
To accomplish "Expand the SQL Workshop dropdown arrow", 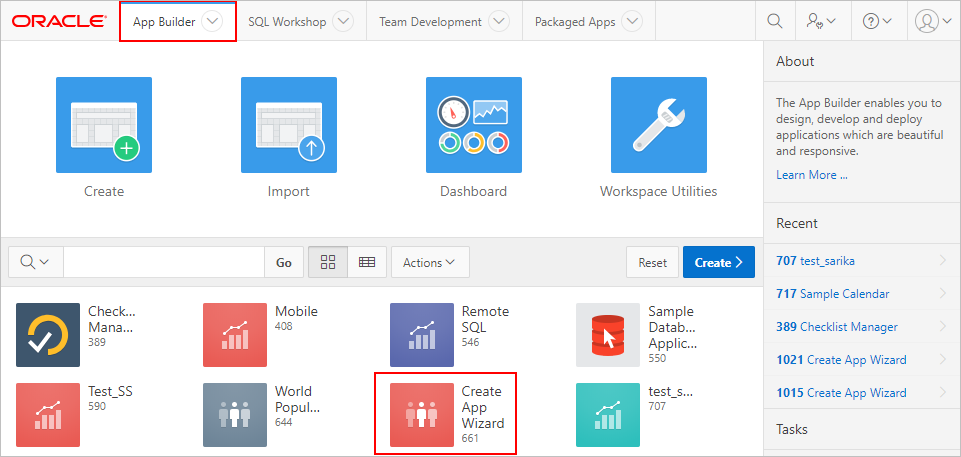I will (x=343, y=21).
